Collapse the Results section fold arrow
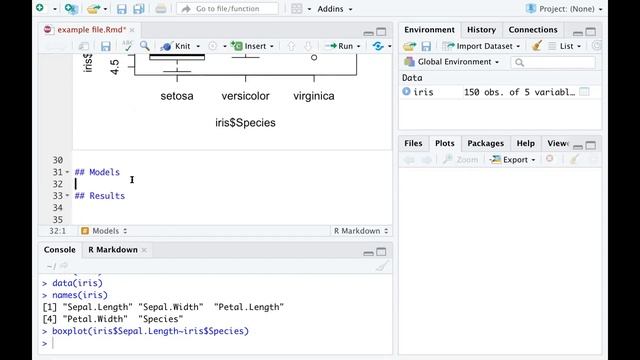 tap(68, 196)
